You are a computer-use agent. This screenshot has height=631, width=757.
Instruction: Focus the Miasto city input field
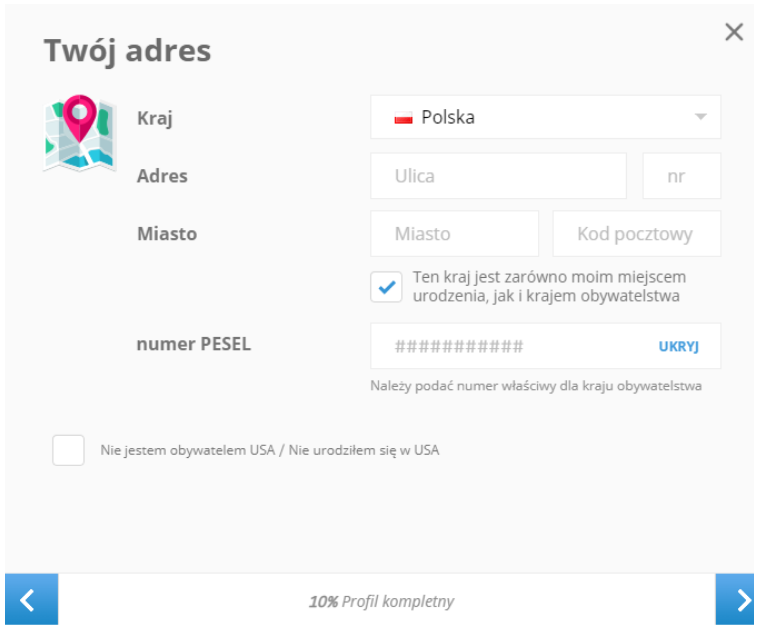tap(453, 234)
